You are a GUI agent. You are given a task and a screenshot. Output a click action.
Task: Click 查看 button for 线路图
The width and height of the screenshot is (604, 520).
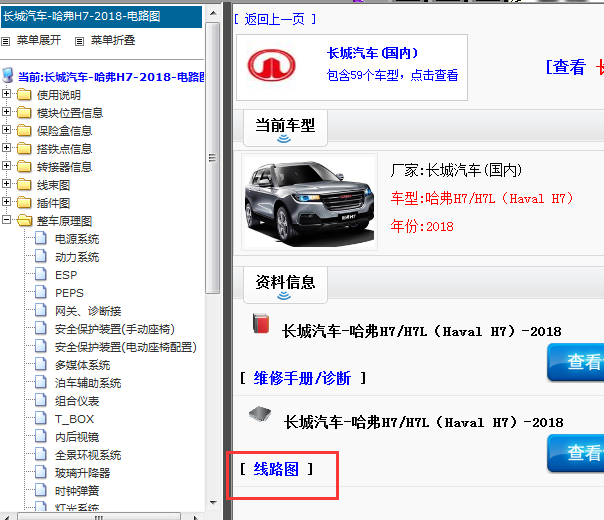[575, 453]
